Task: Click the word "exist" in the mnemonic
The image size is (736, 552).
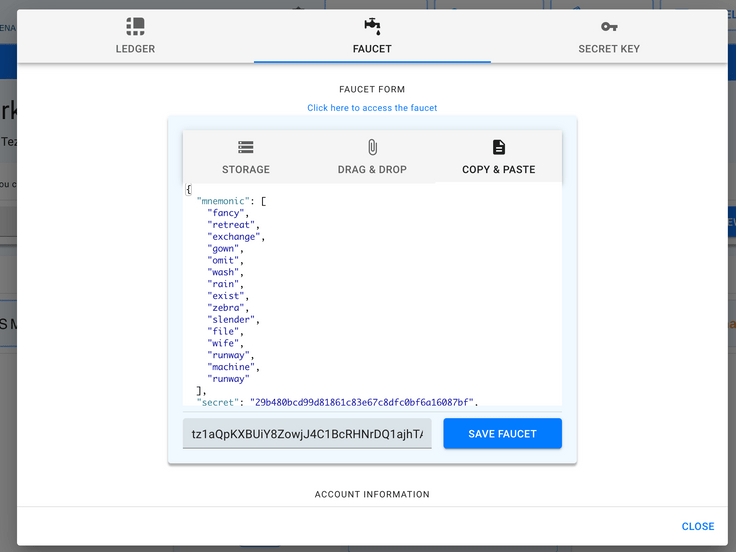Action: click(226, 296)
